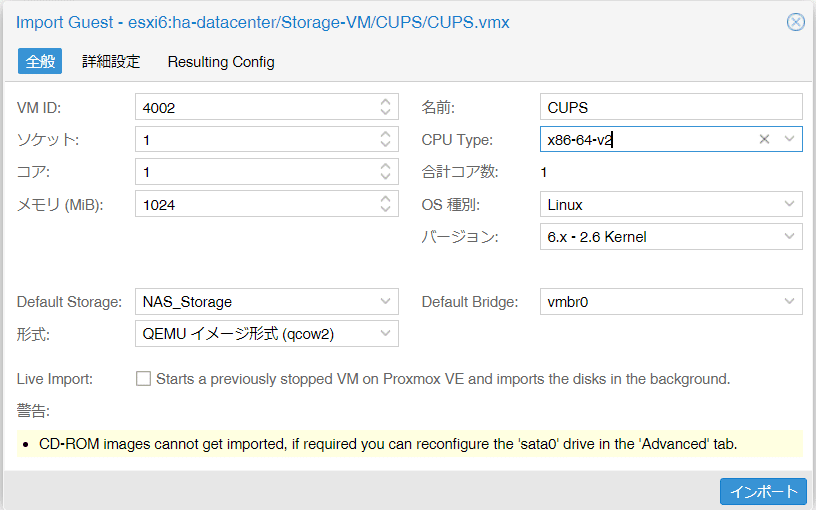Increase VM ID with spinner up arrow

[385, 101]
